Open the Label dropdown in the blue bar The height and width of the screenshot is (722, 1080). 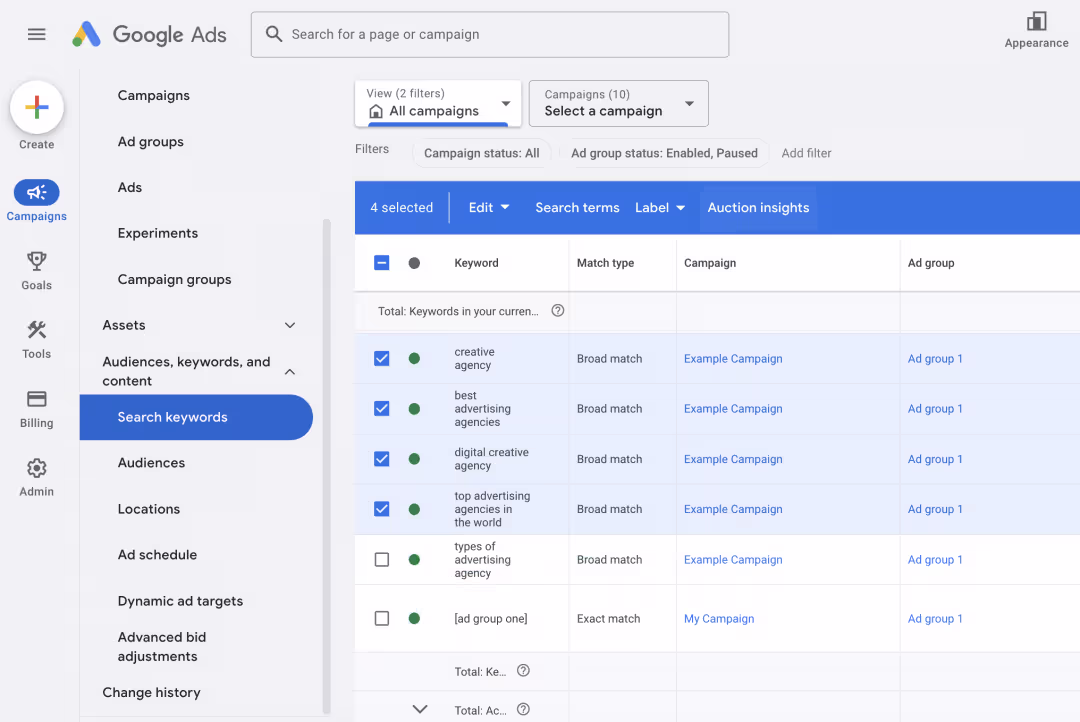tap(660, 207)
